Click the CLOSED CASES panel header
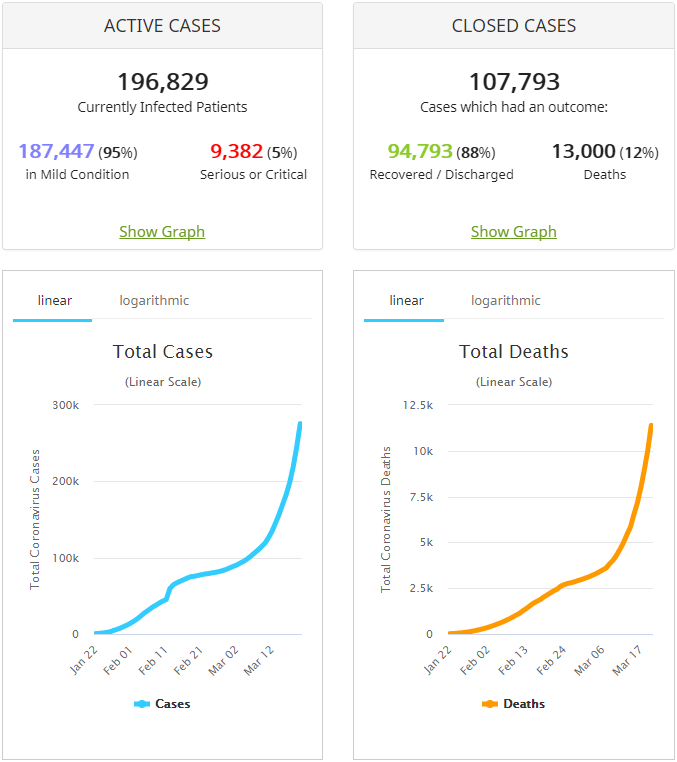 pyautogui.click(x=513, y=26)
